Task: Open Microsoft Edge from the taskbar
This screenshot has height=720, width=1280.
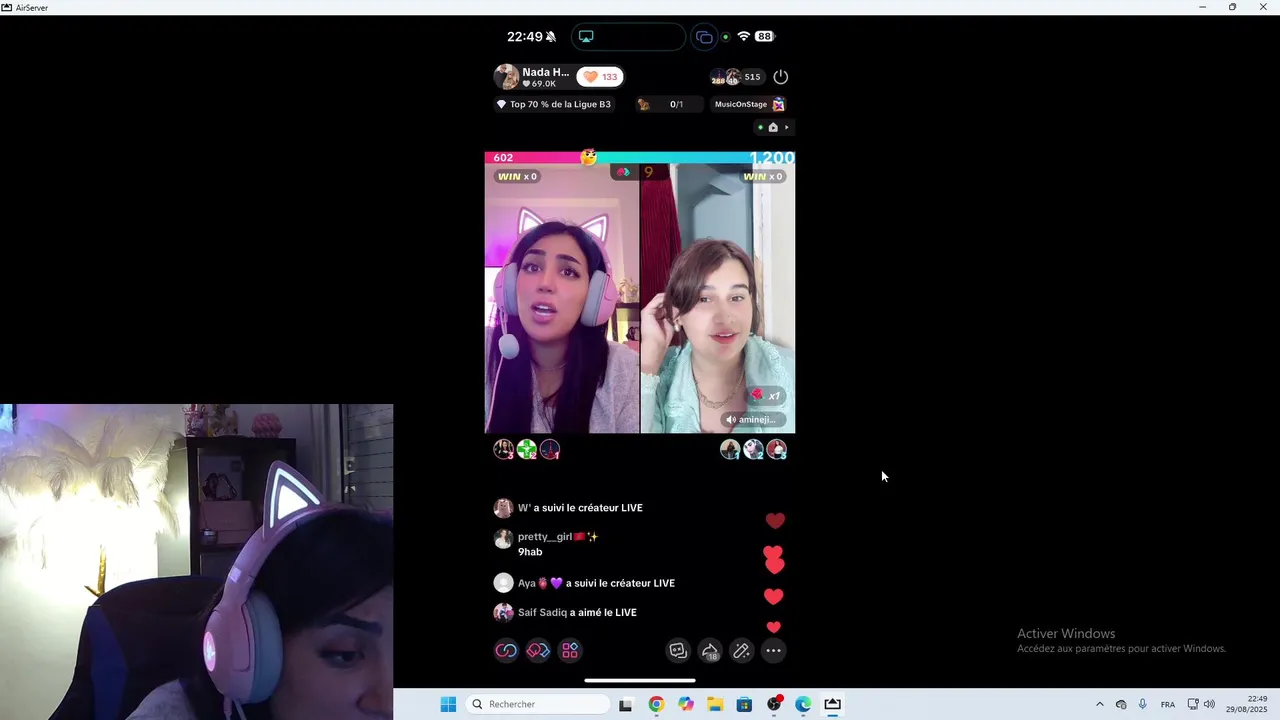Action: tap(803, 704)
